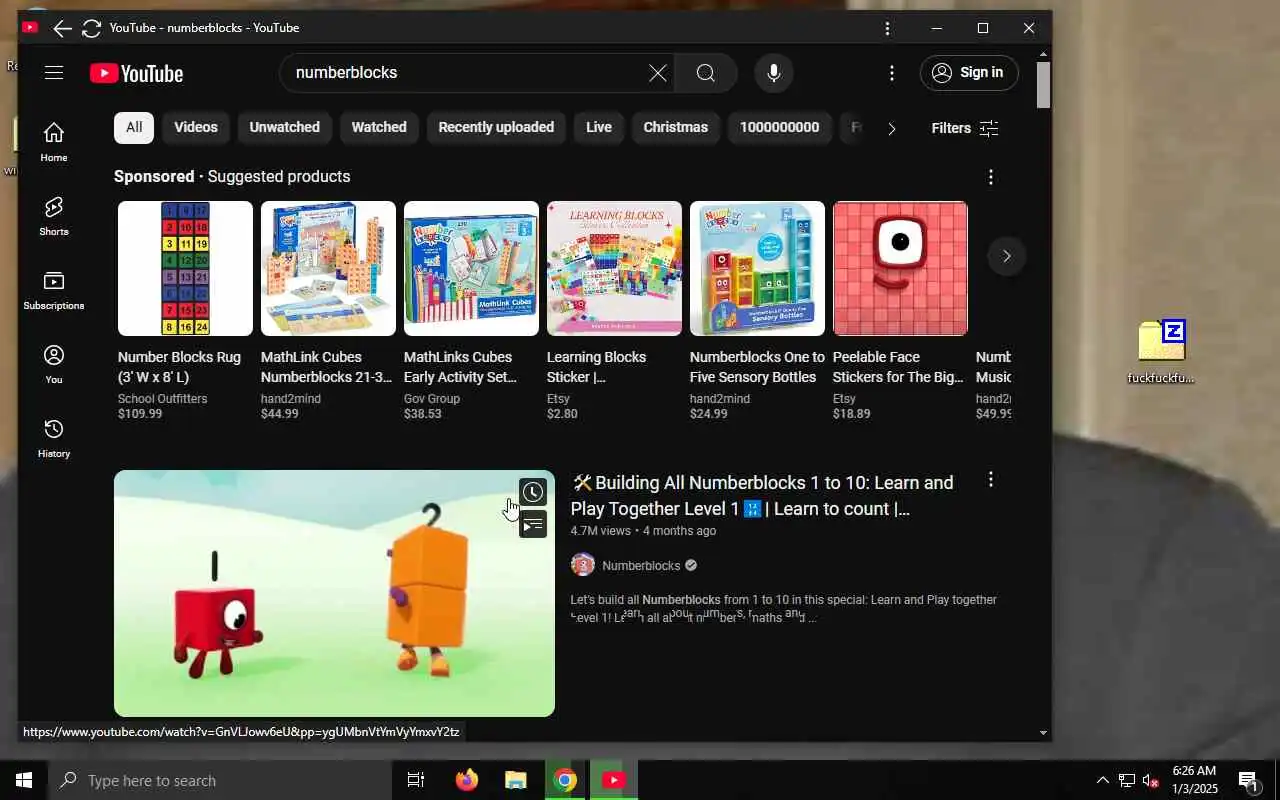Open the Numberblocks channel name link
Image resolution: width=1280 pixels, height=800 pixels.
(641, 565)
